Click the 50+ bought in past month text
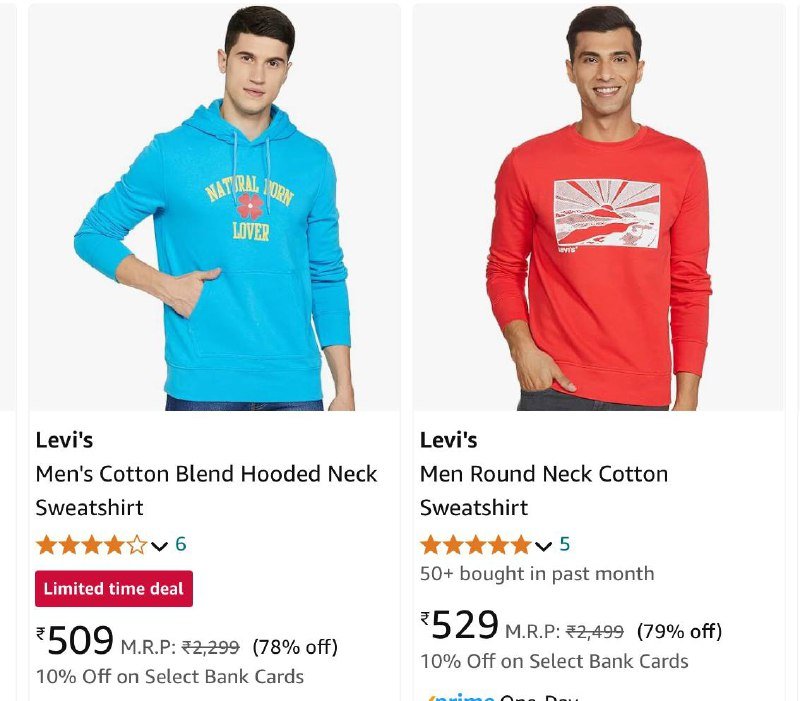 (x=536, y=574)
